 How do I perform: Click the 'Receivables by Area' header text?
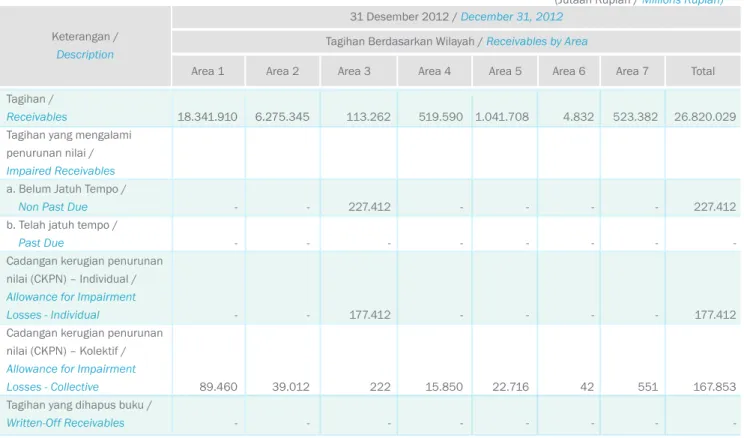coord(537,42)
